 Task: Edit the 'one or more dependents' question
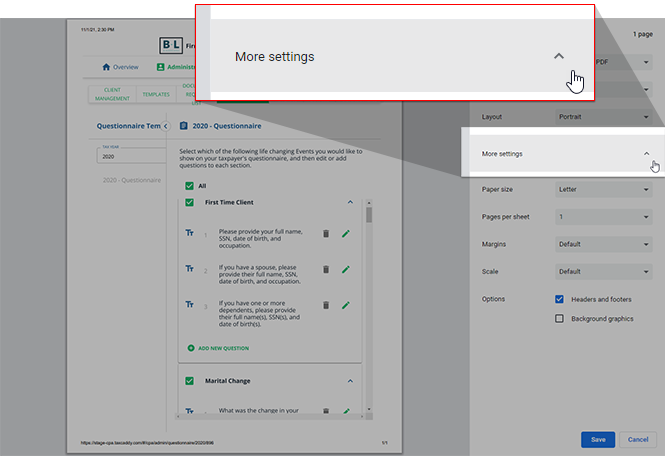346,305
